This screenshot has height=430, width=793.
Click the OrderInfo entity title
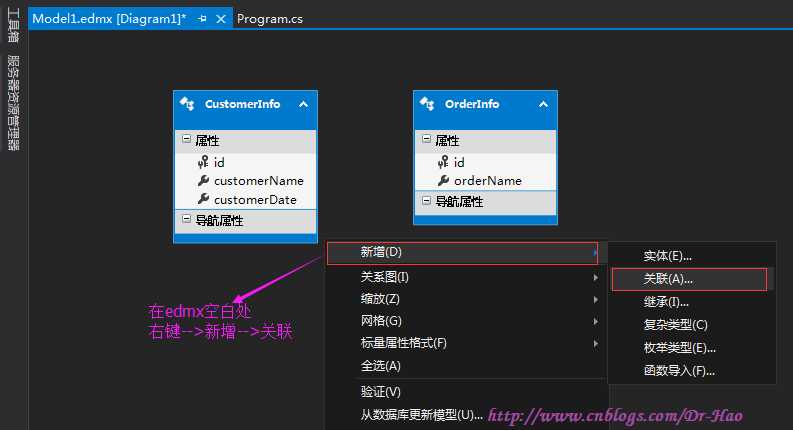click(472, 104)
